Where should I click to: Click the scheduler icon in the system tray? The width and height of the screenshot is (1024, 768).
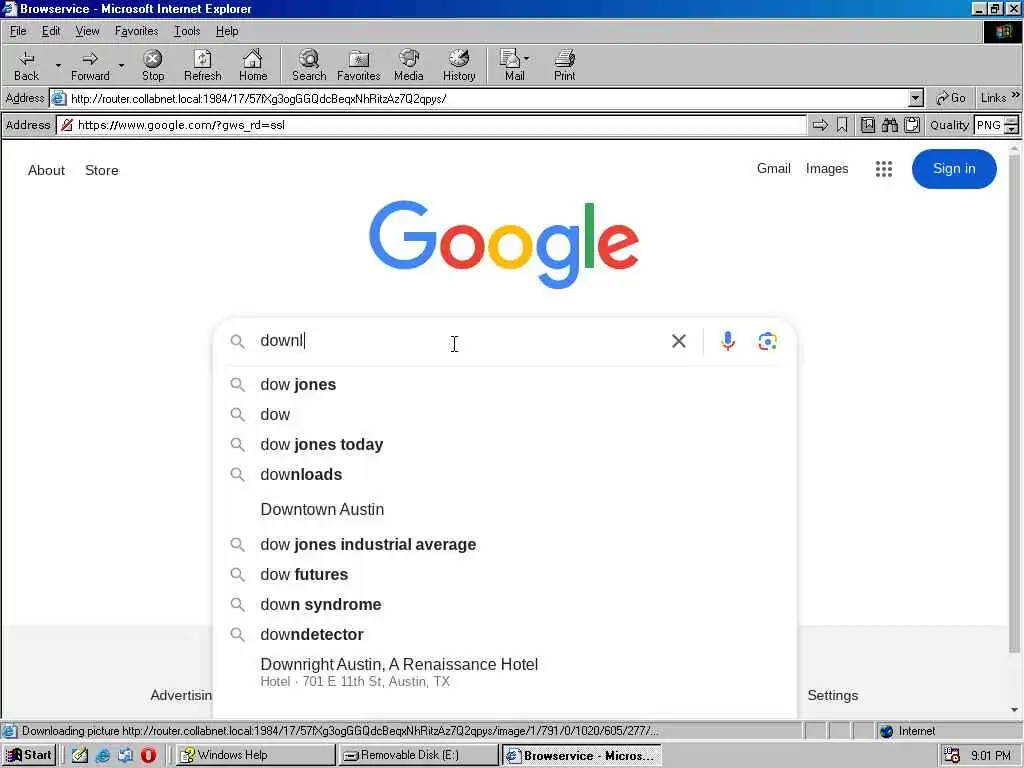point(952,756)
